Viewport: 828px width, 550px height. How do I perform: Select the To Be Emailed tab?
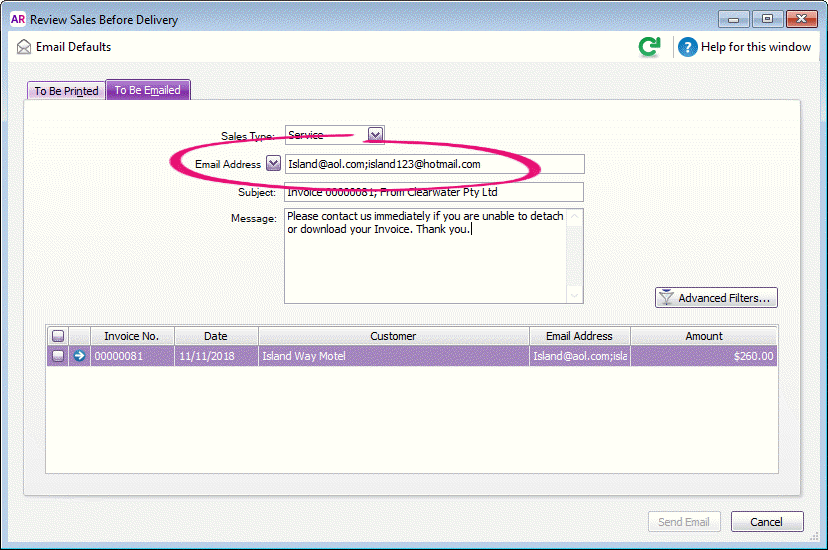148,90
